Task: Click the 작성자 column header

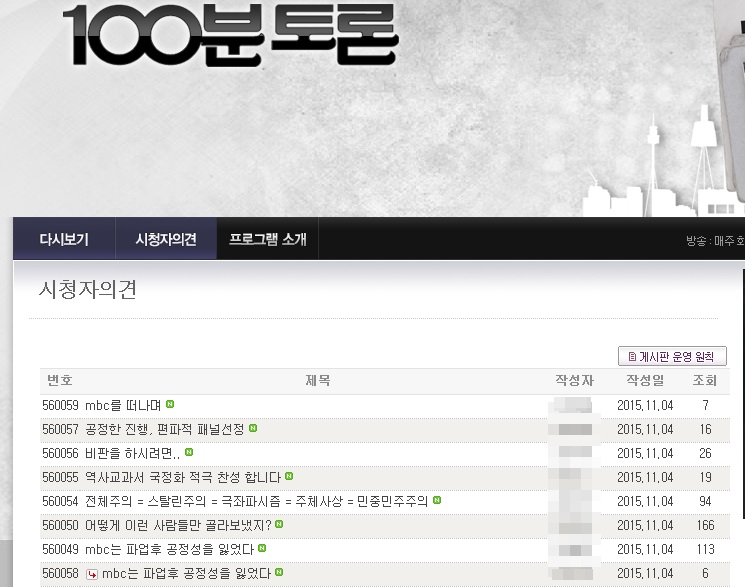Action: [574, 380]
